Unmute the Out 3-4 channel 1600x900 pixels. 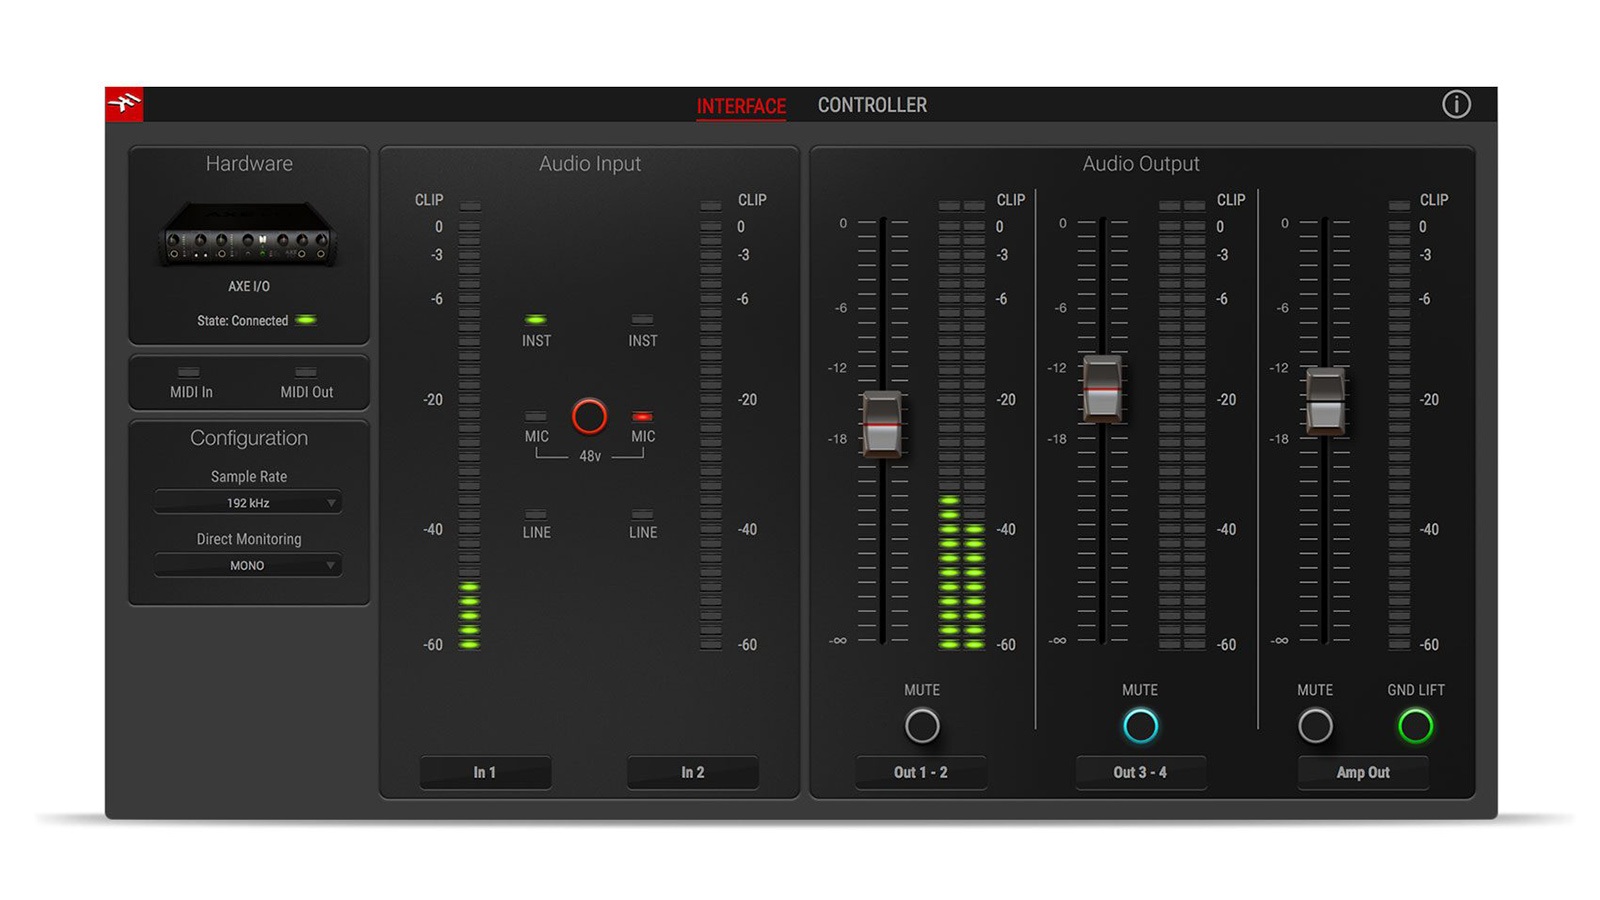[x=1140, y=725]
